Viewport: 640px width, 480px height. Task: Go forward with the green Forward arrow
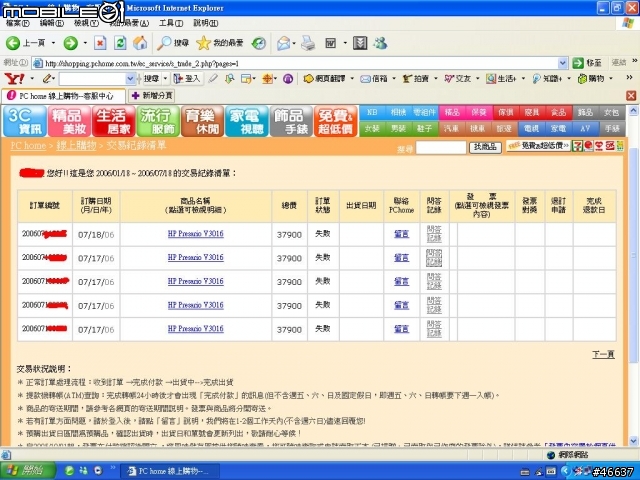(70, 43)
